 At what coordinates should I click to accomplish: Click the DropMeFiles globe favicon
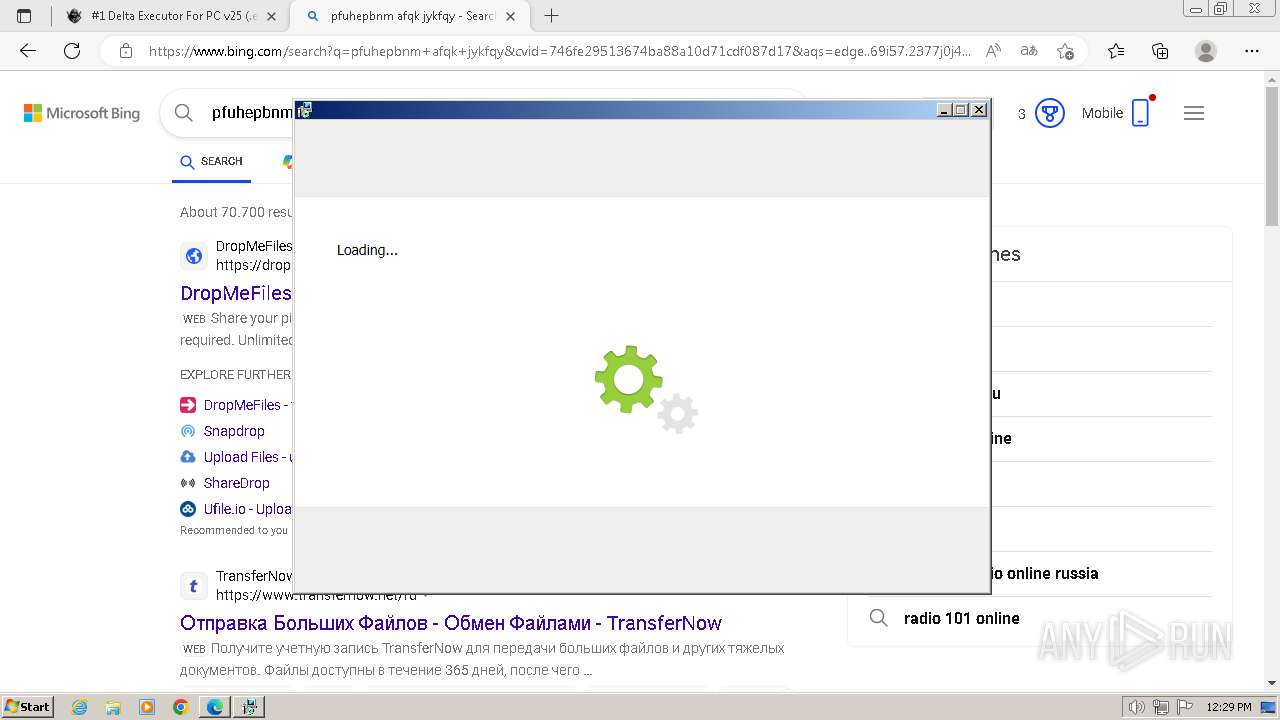pos(193,256)
